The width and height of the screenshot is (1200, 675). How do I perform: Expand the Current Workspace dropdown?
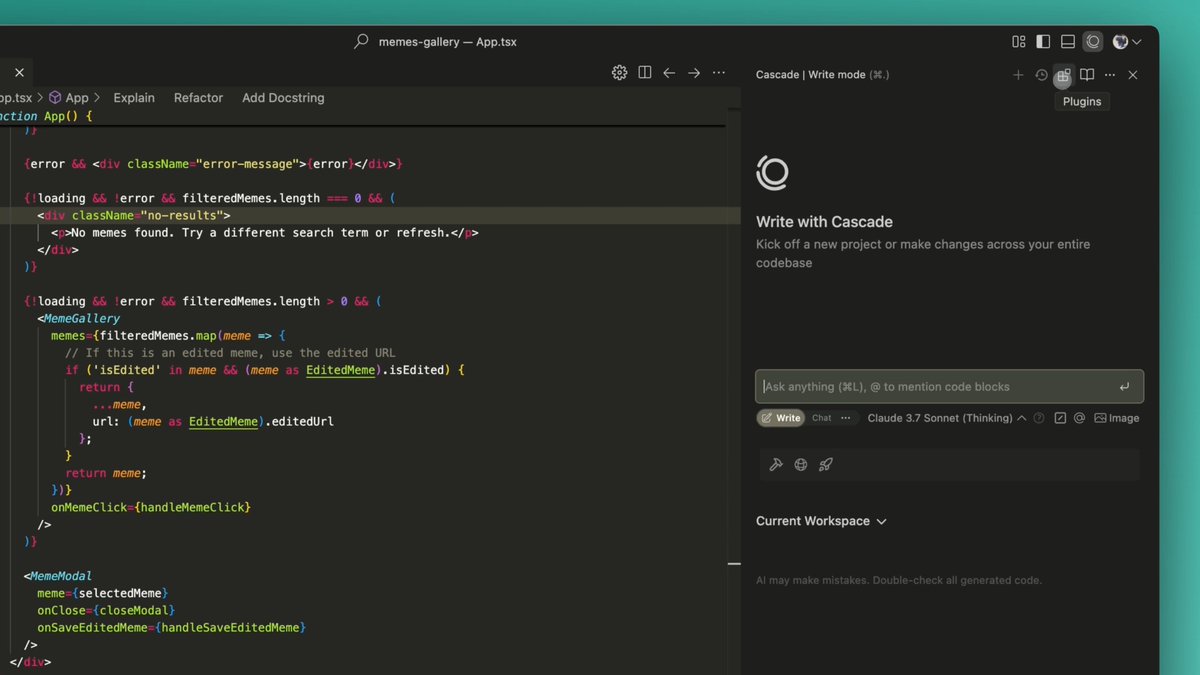pyautogui.click(x=821, y=521)
